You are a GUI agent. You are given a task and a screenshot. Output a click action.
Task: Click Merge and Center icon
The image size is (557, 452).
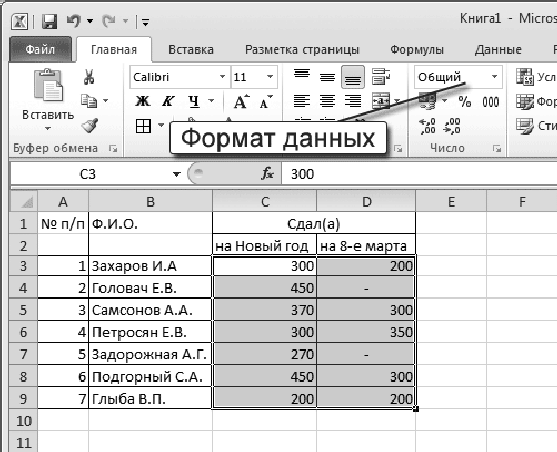(x=381, y=101)
